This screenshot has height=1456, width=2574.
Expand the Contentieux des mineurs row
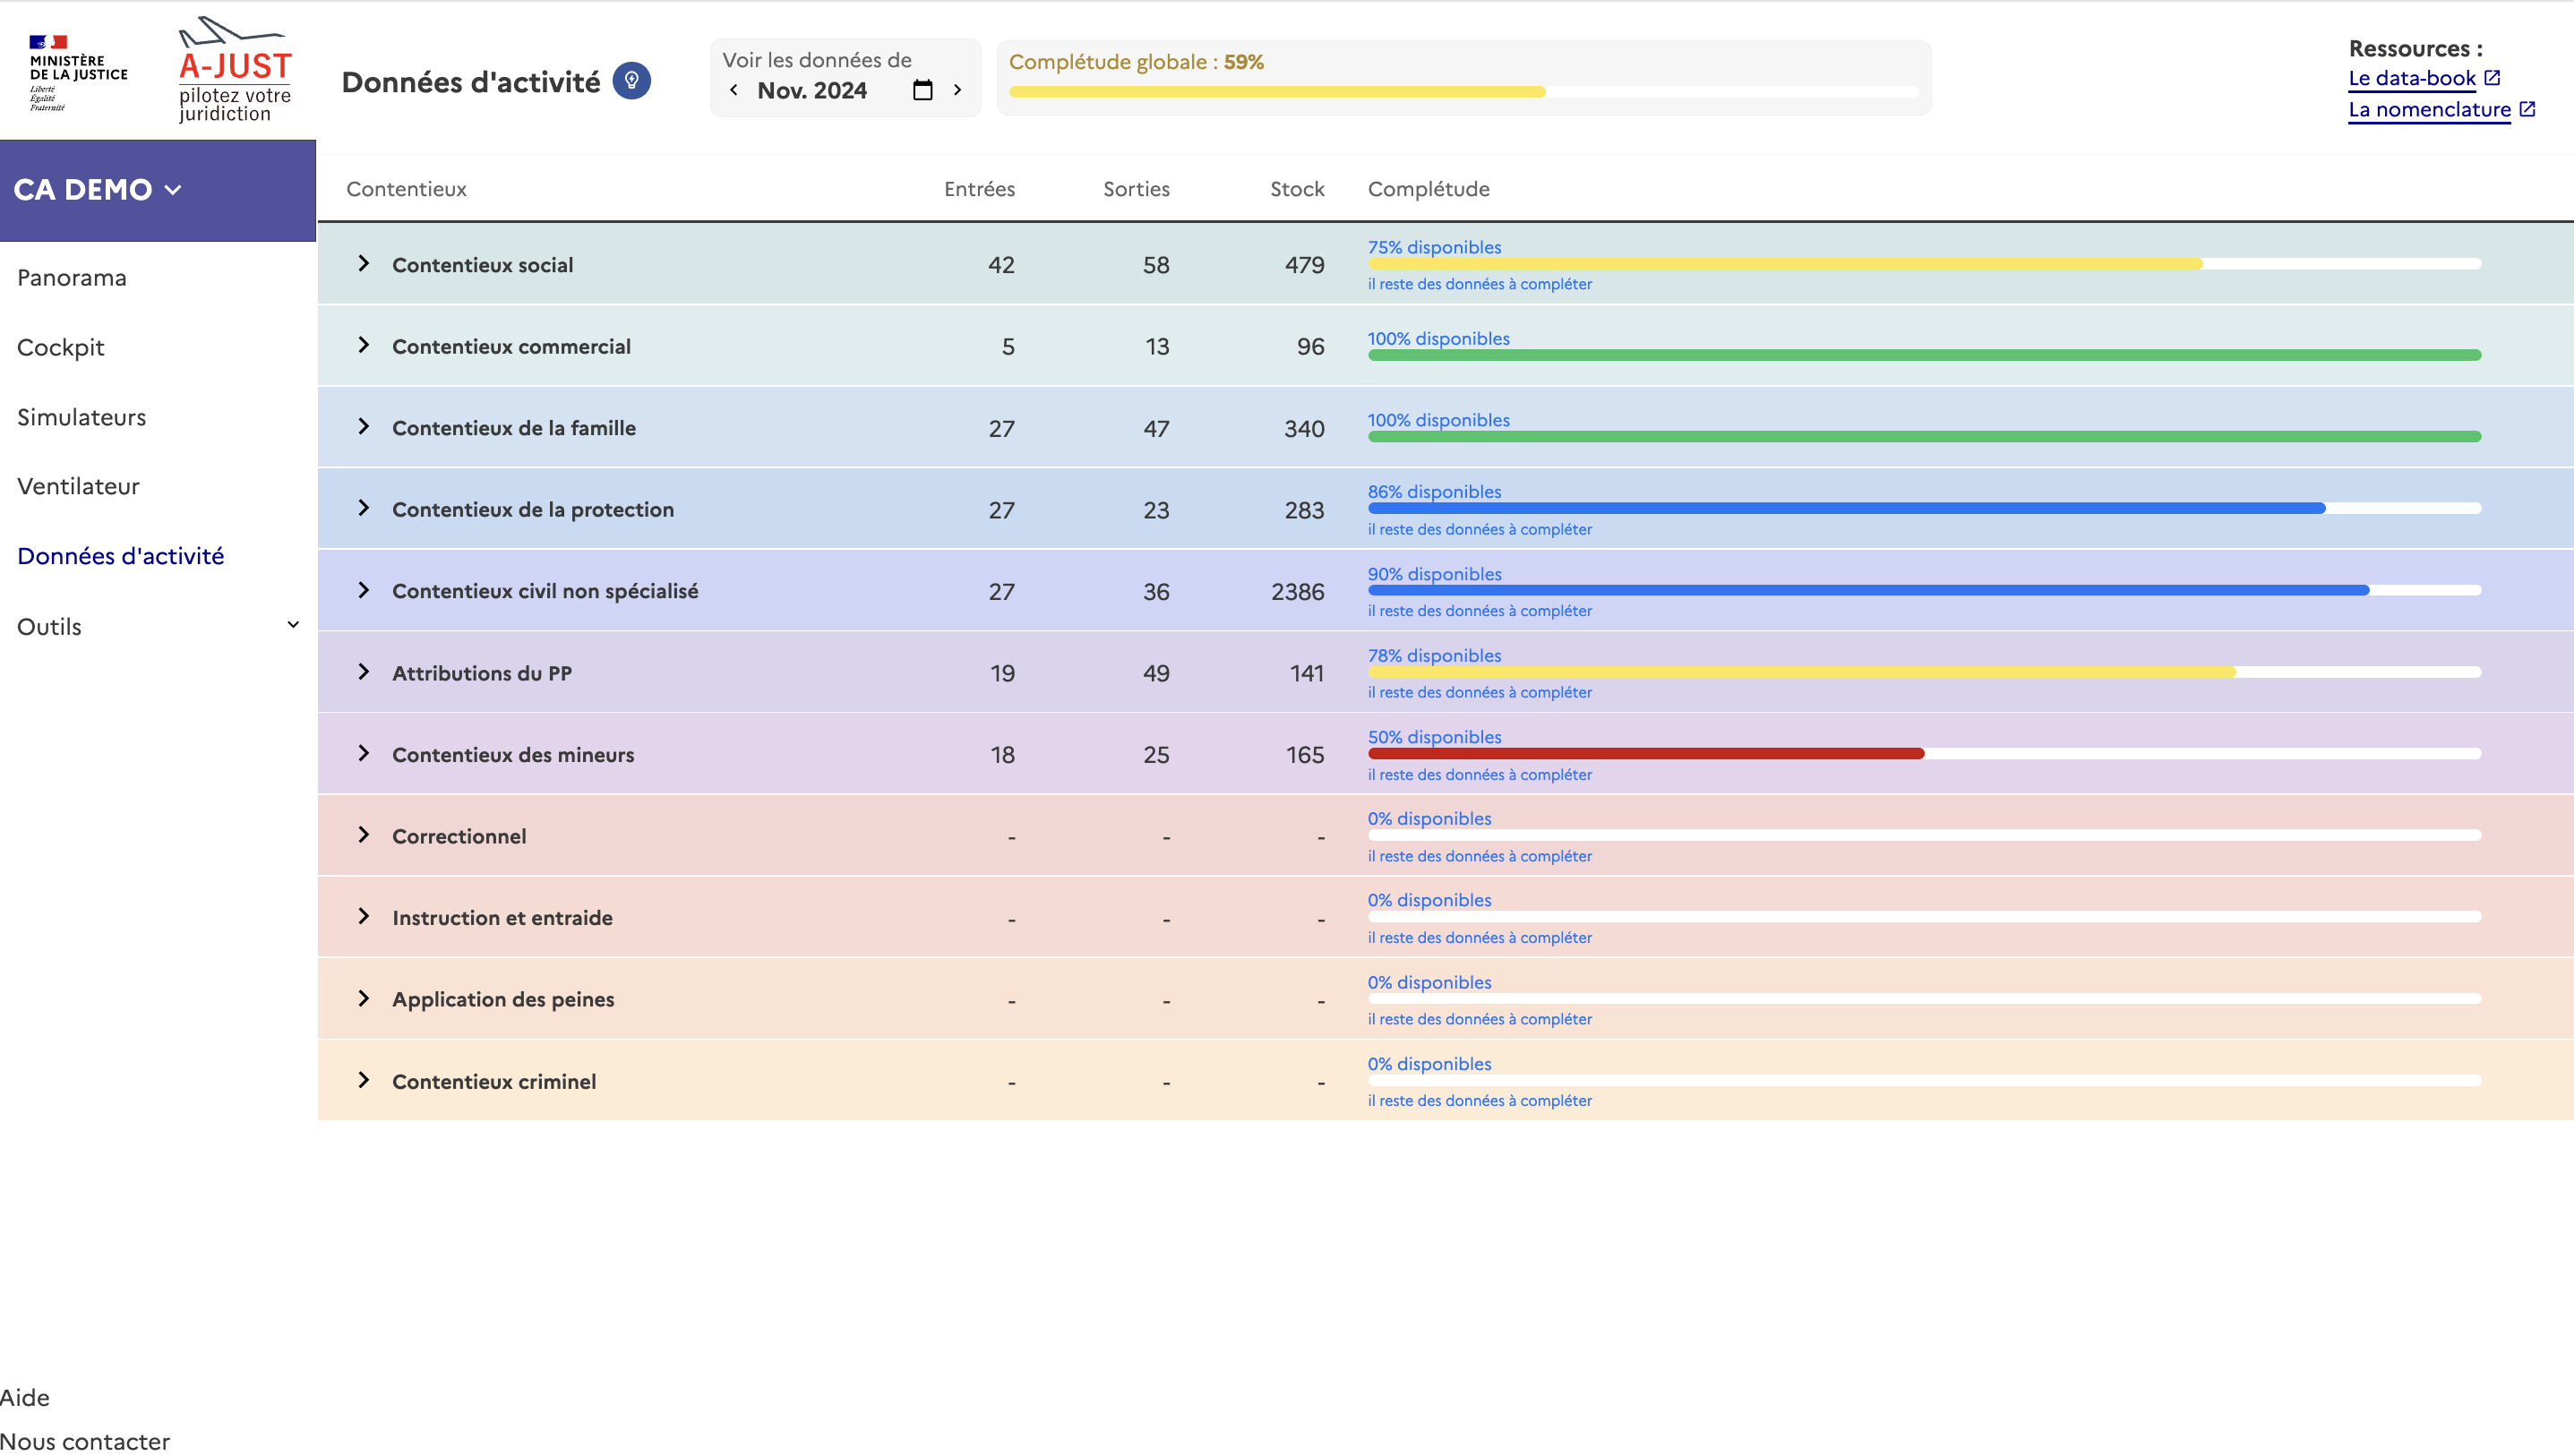364,754
